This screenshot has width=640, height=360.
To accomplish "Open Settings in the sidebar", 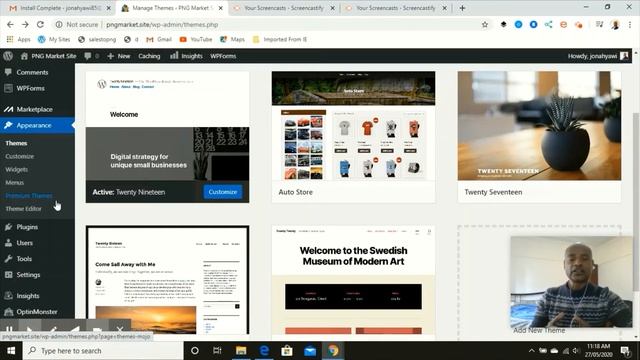I will pyautogui.click(x=28, y=275).
